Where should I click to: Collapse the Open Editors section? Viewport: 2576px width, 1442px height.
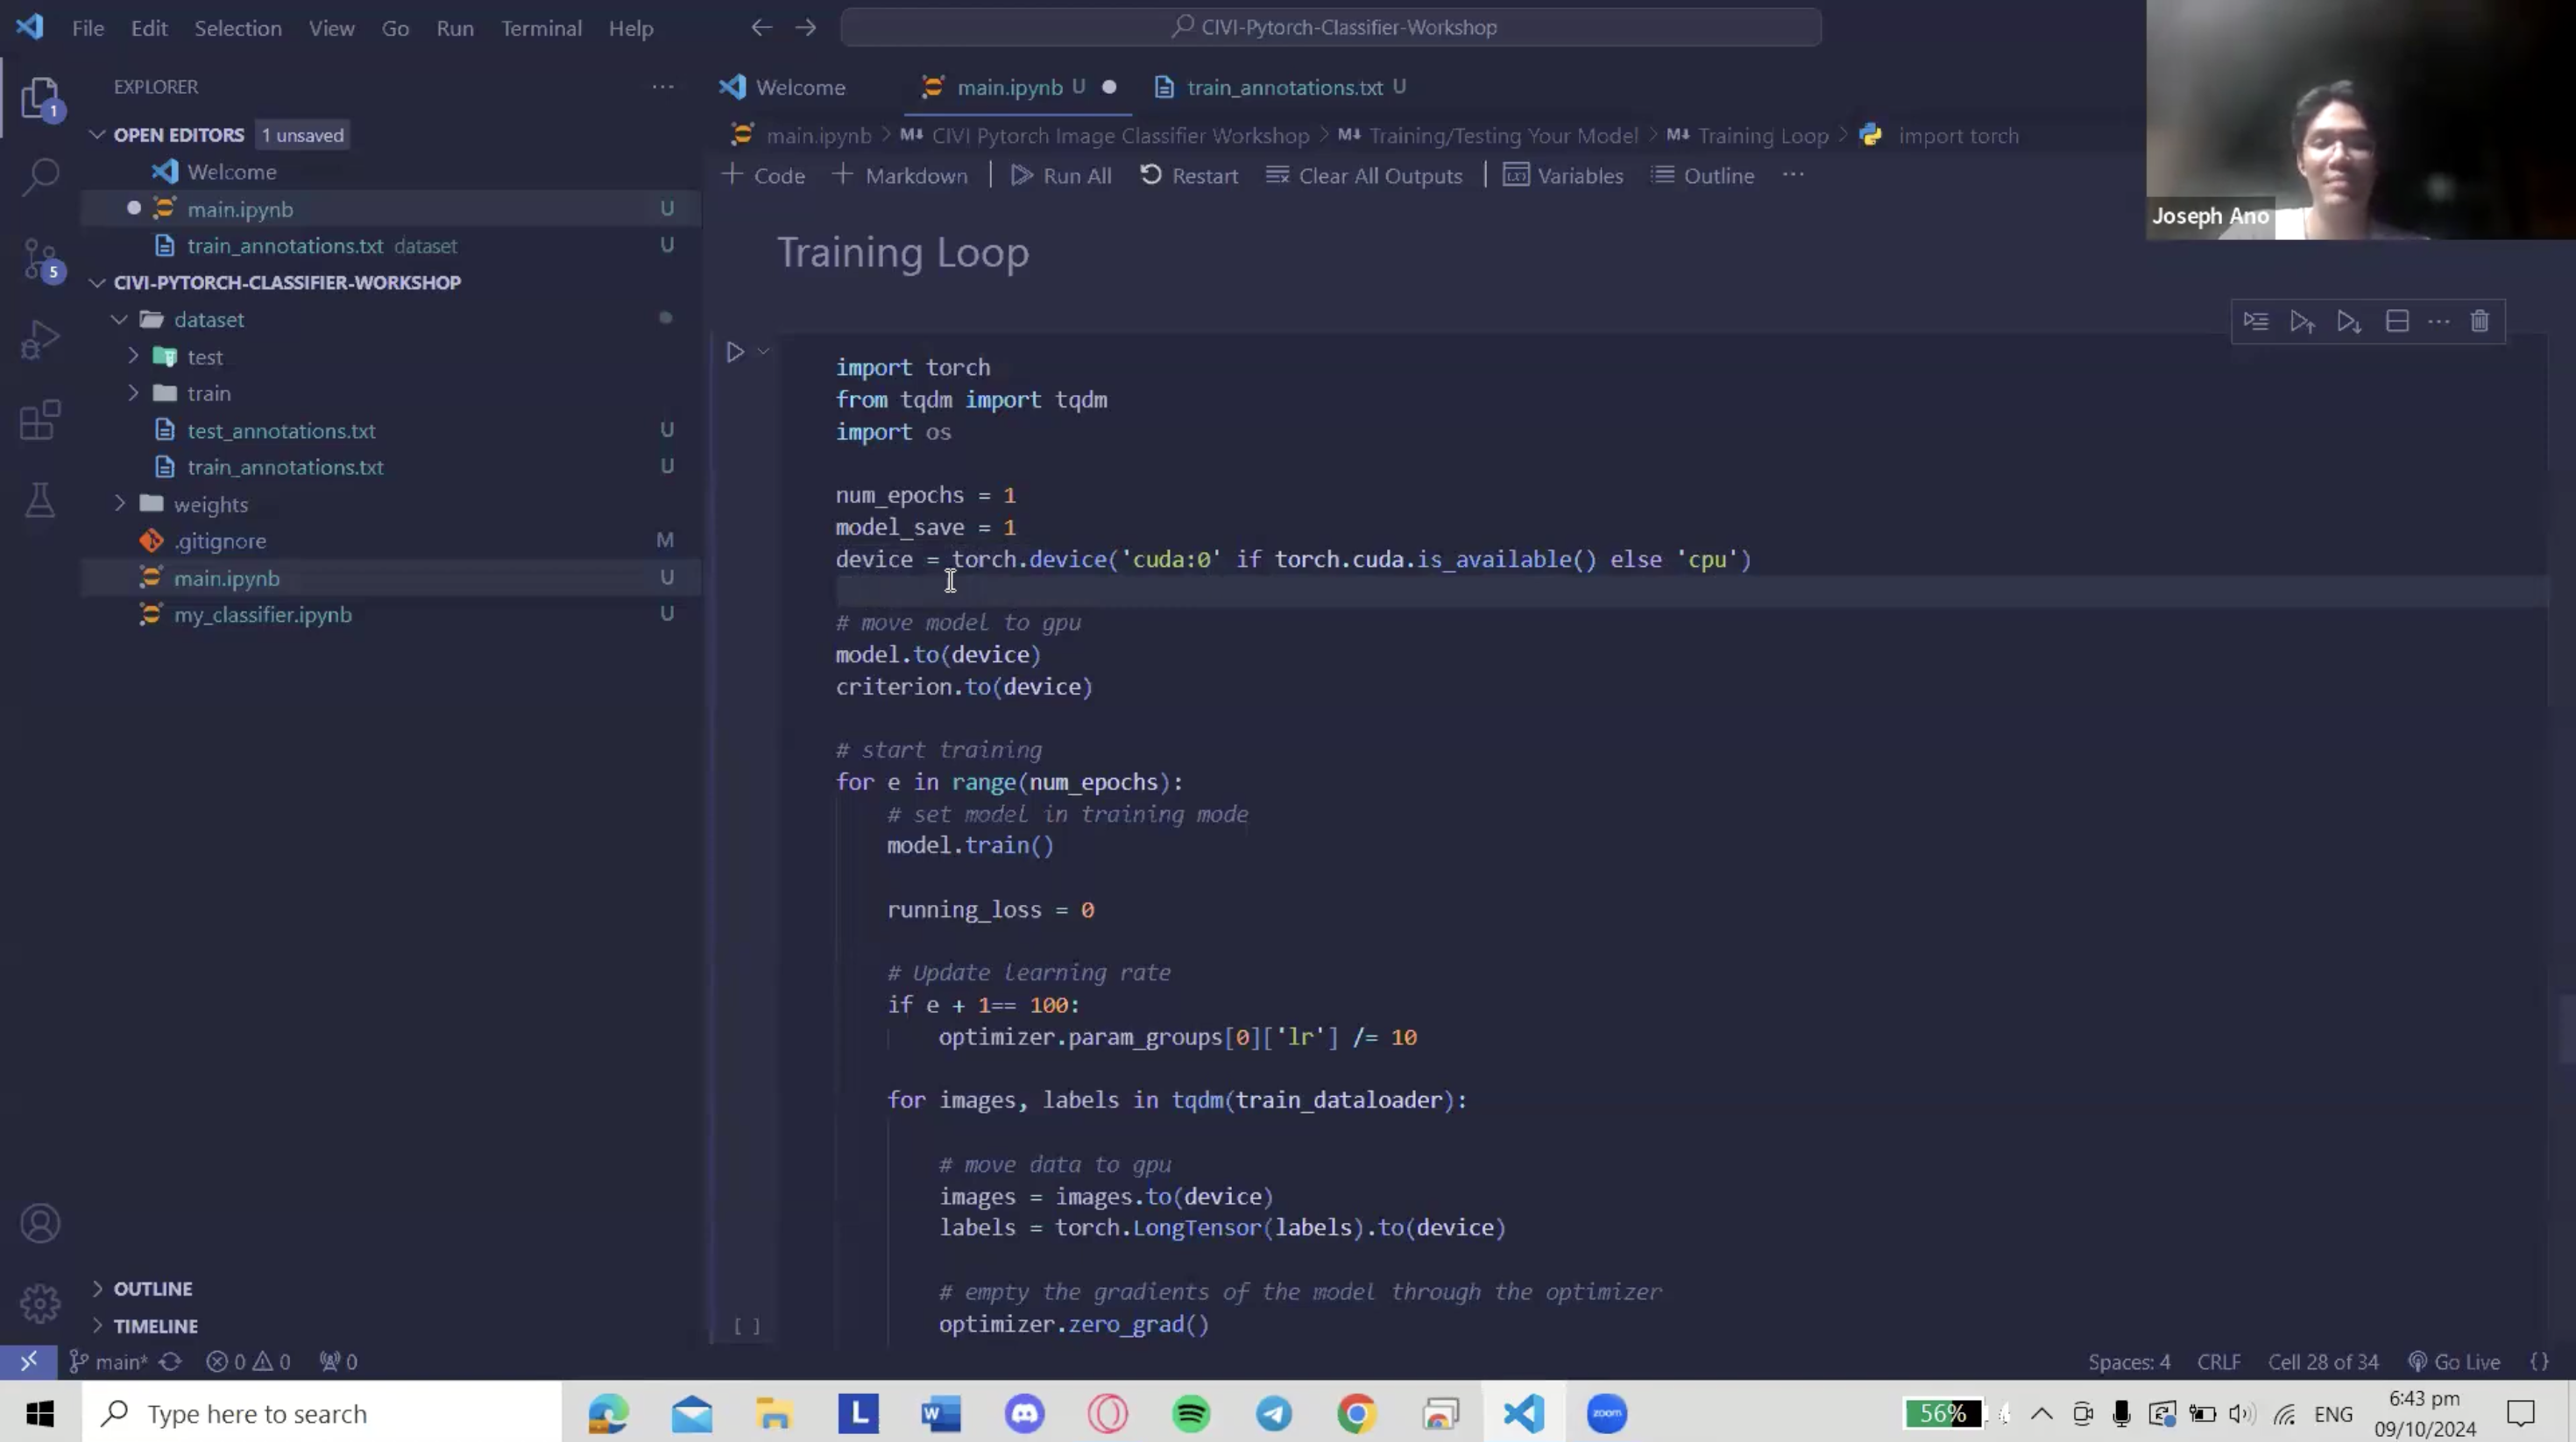coord(97,134)
